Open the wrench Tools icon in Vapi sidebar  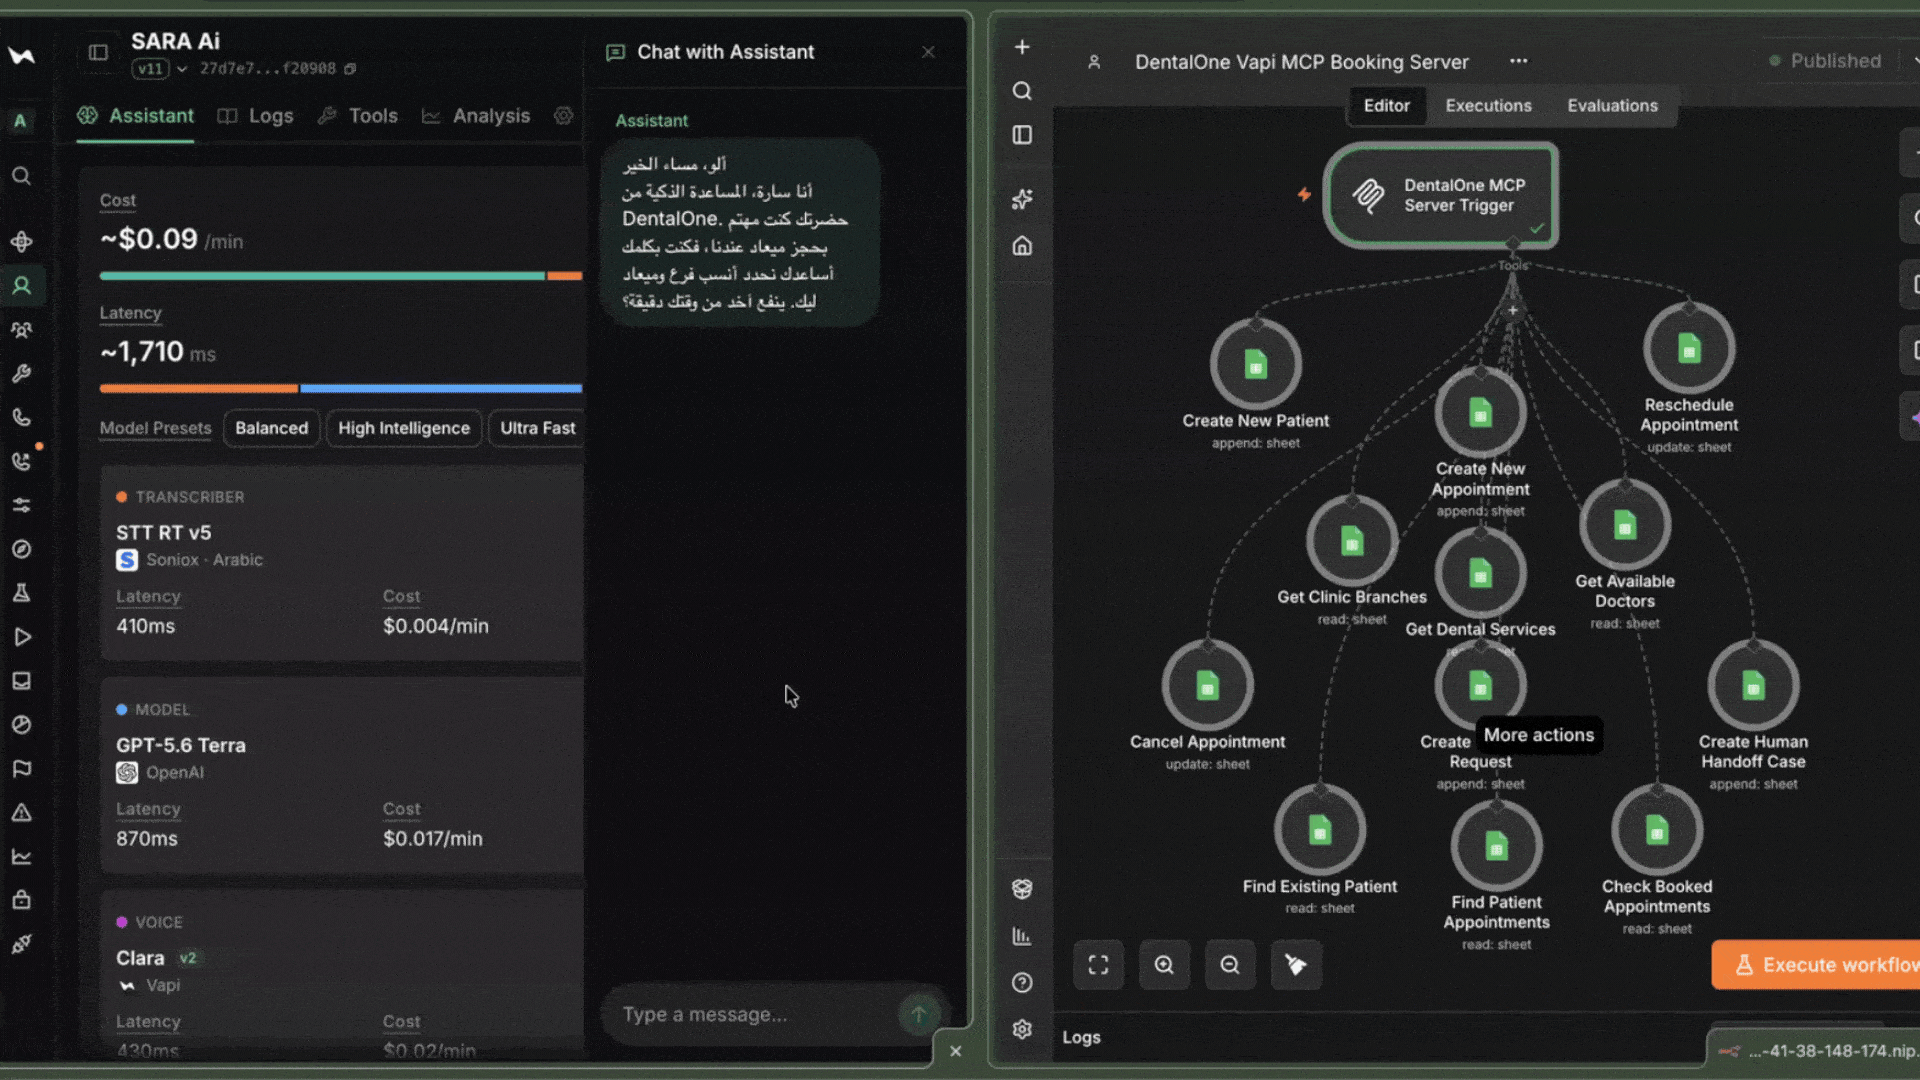[21, 374]
